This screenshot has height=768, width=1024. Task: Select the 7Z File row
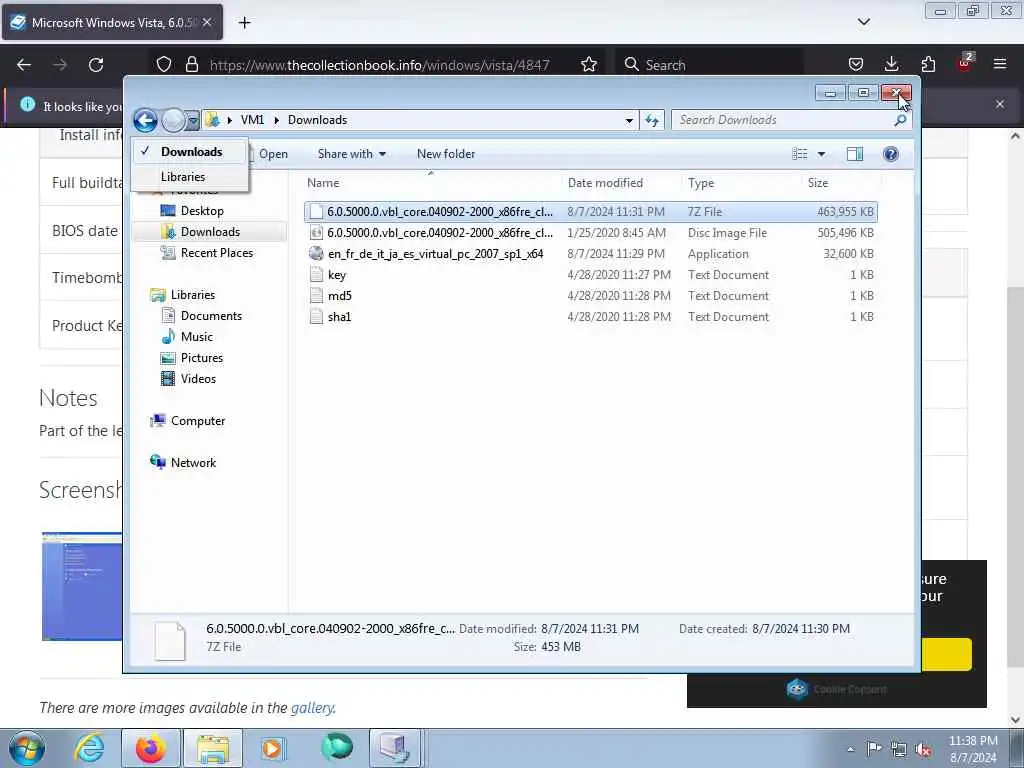pos(590,212)
